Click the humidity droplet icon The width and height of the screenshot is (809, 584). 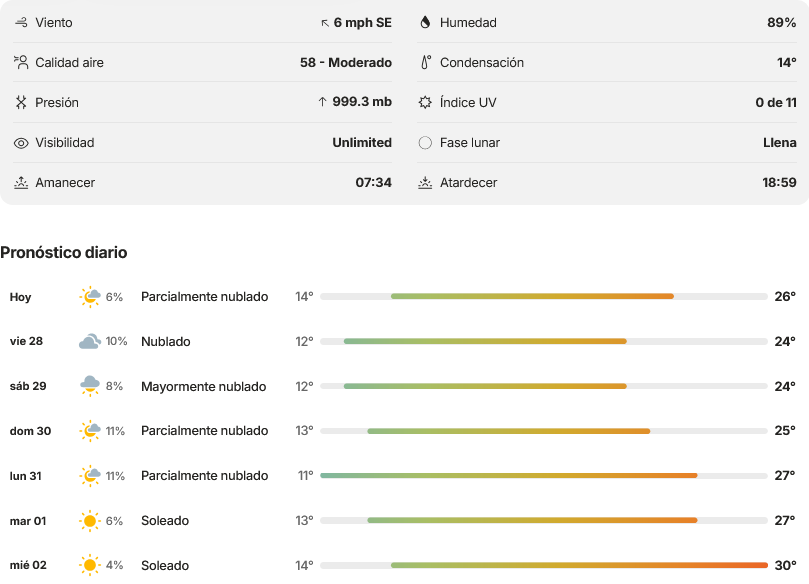tap(425, 22)
